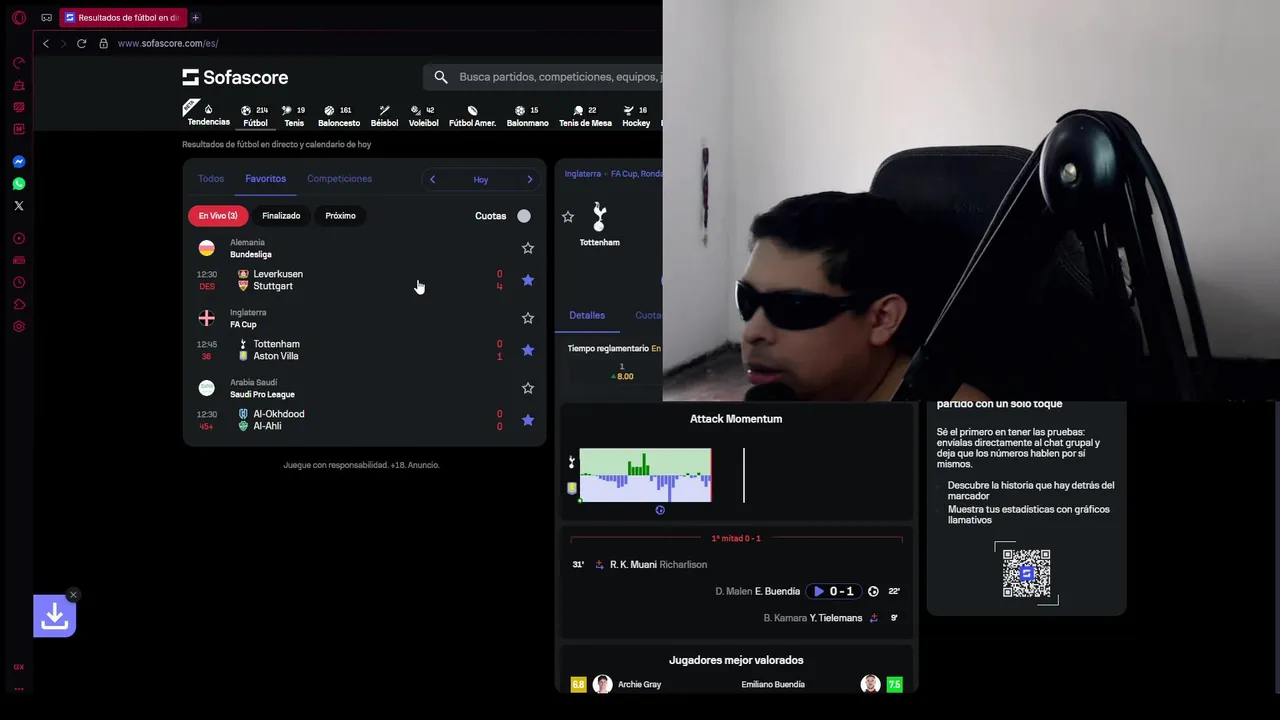Reload the Sofascore page
1280x720 pixels.
(81, 43)
